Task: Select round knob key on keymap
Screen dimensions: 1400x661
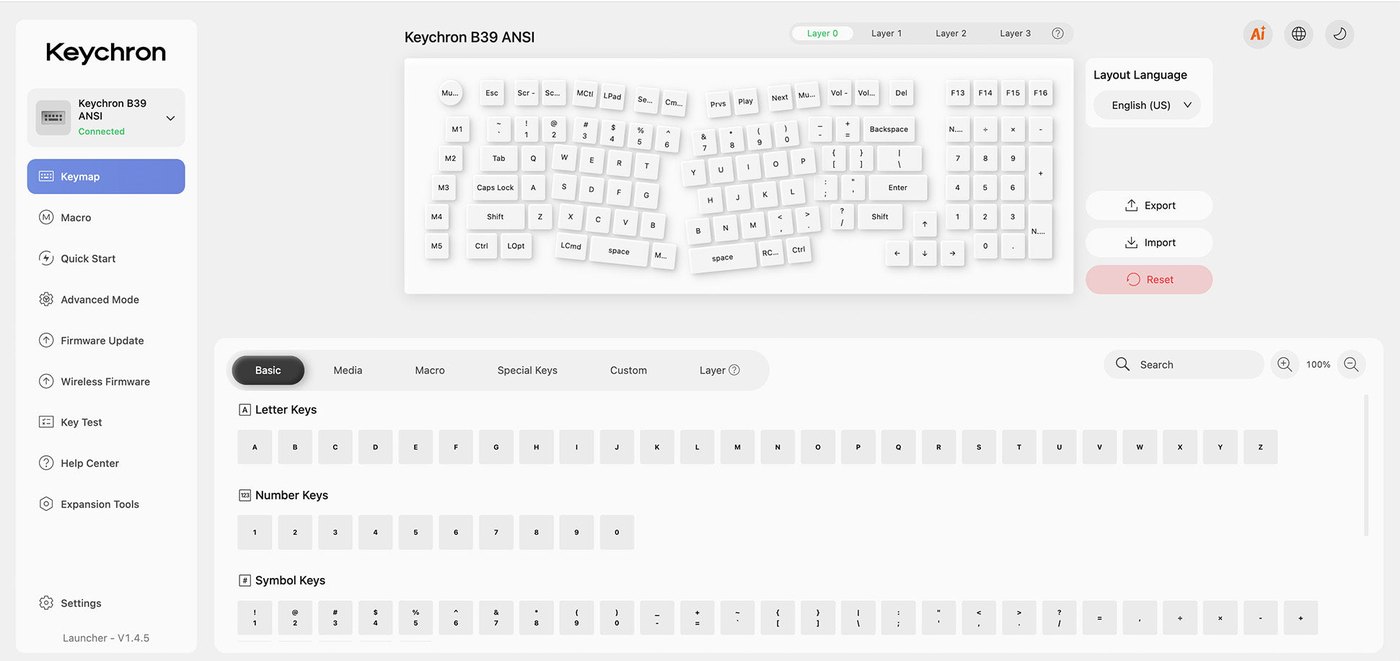Action: (450, 93)
